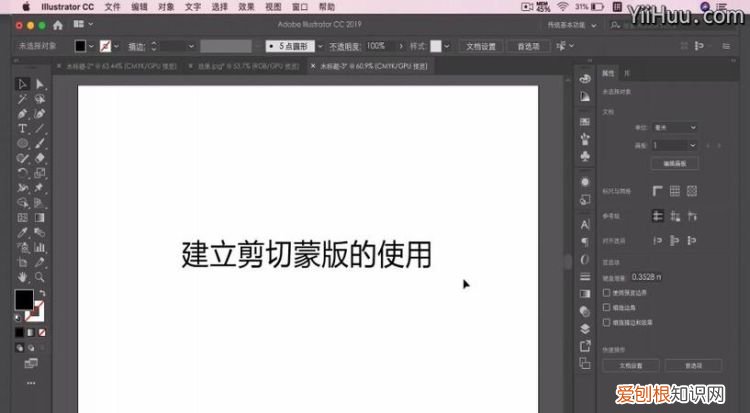Select the Gradient tool
Screen dimensions: 750x413
(x=40, y=218)
